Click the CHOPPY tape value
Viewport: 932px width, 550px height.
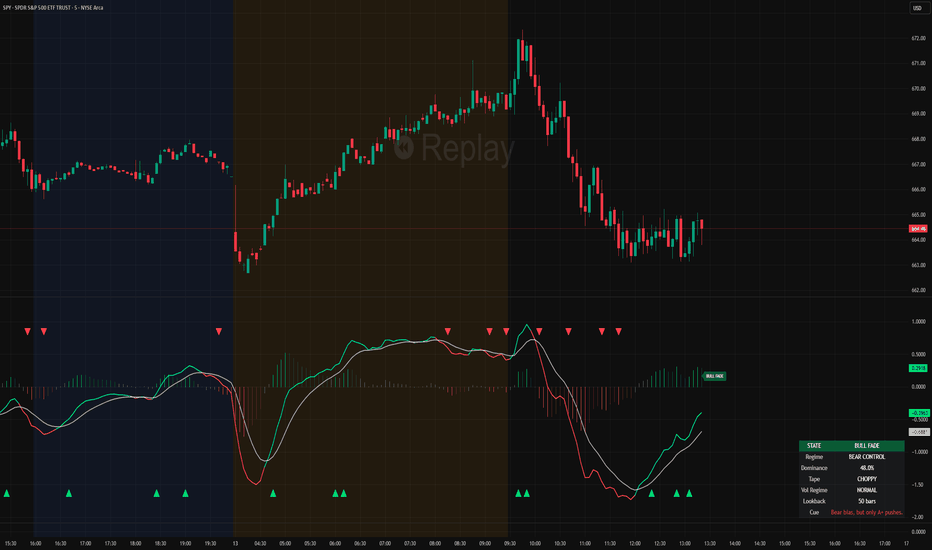click(867, 479)
